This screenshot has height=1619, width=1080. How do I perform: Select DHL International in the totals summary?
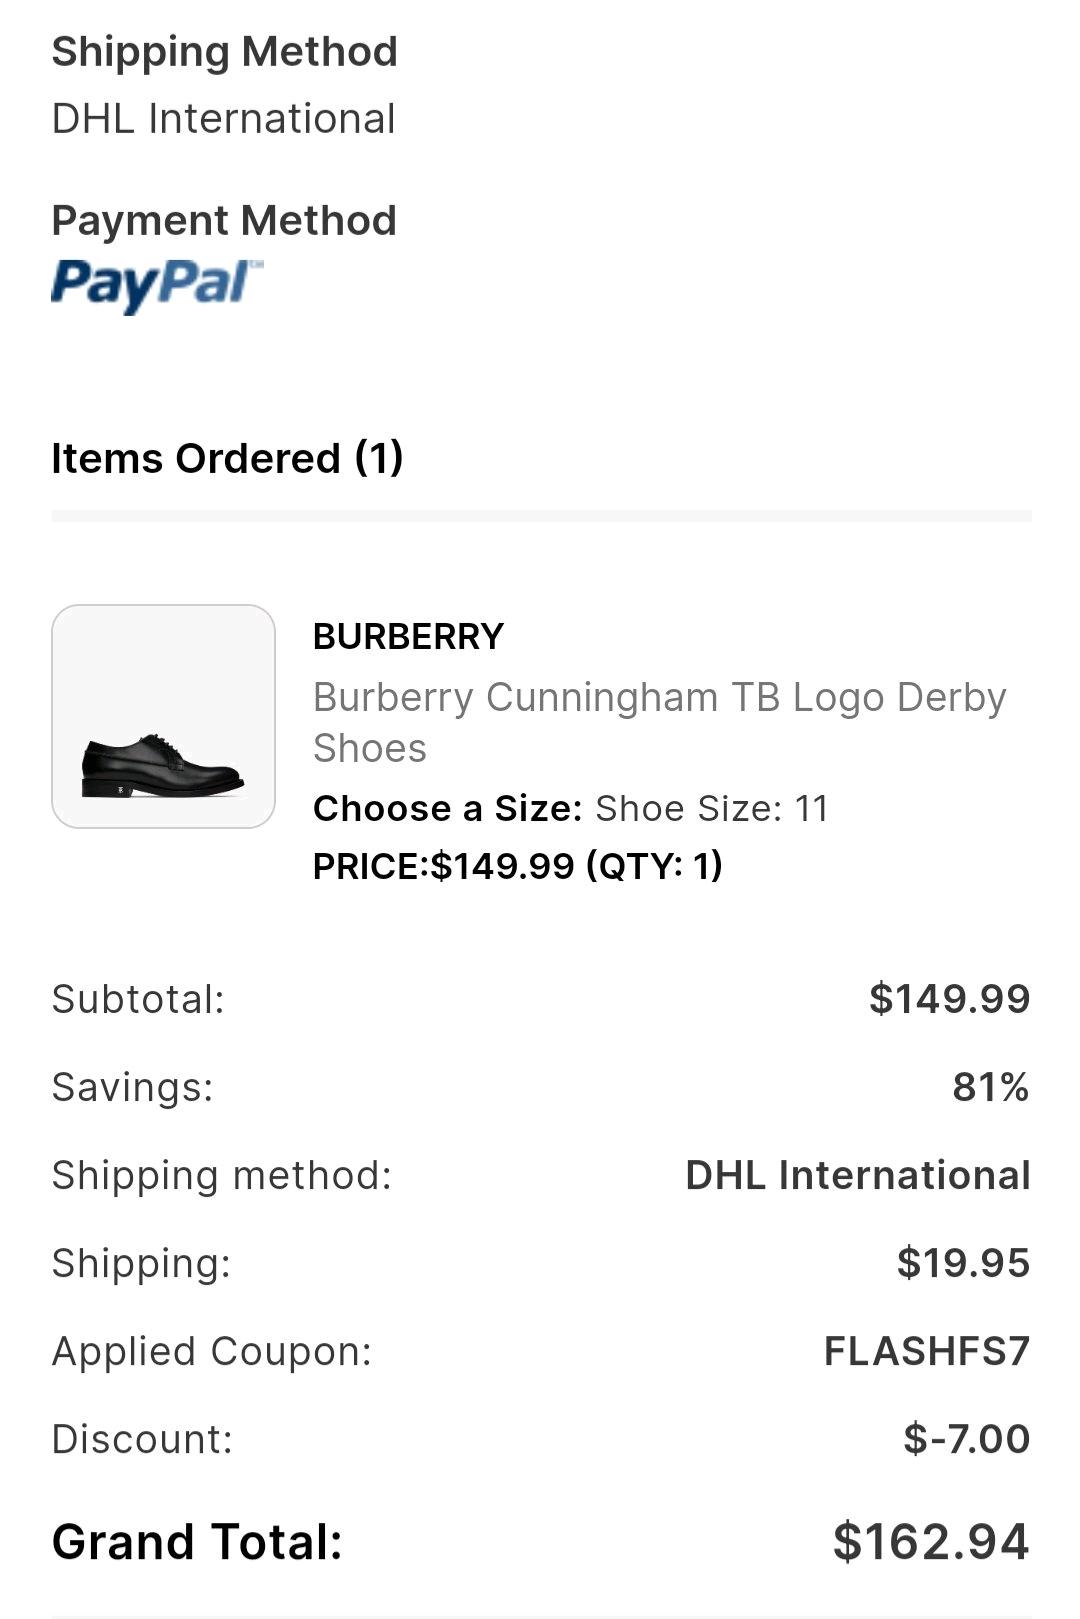point(858,1175)
